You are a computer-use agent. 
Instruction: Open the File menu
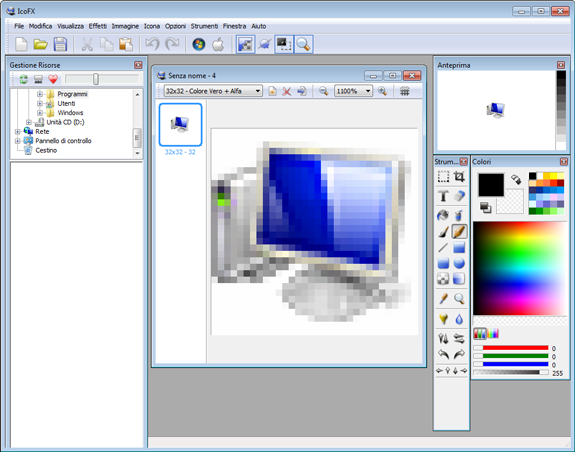click(x=19, y=26)
